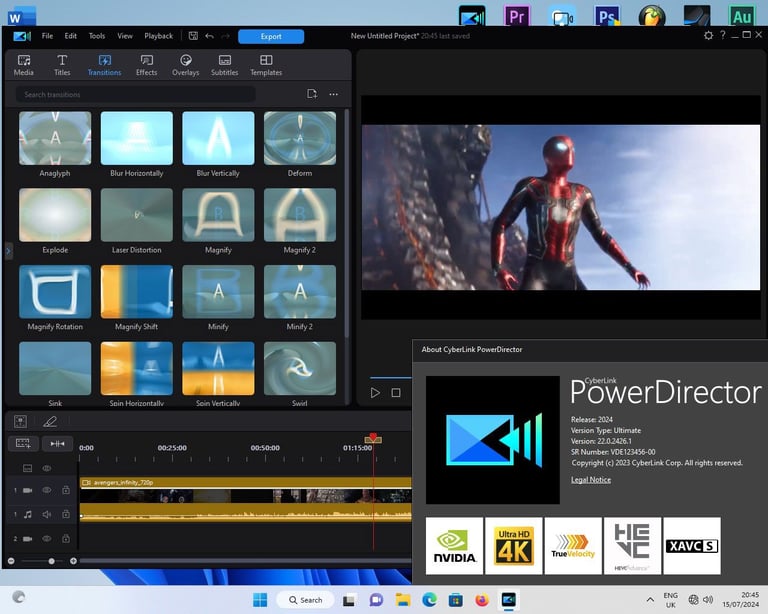Open the View menu
Viewport: 768px width, 614px height.
(125, 36)
